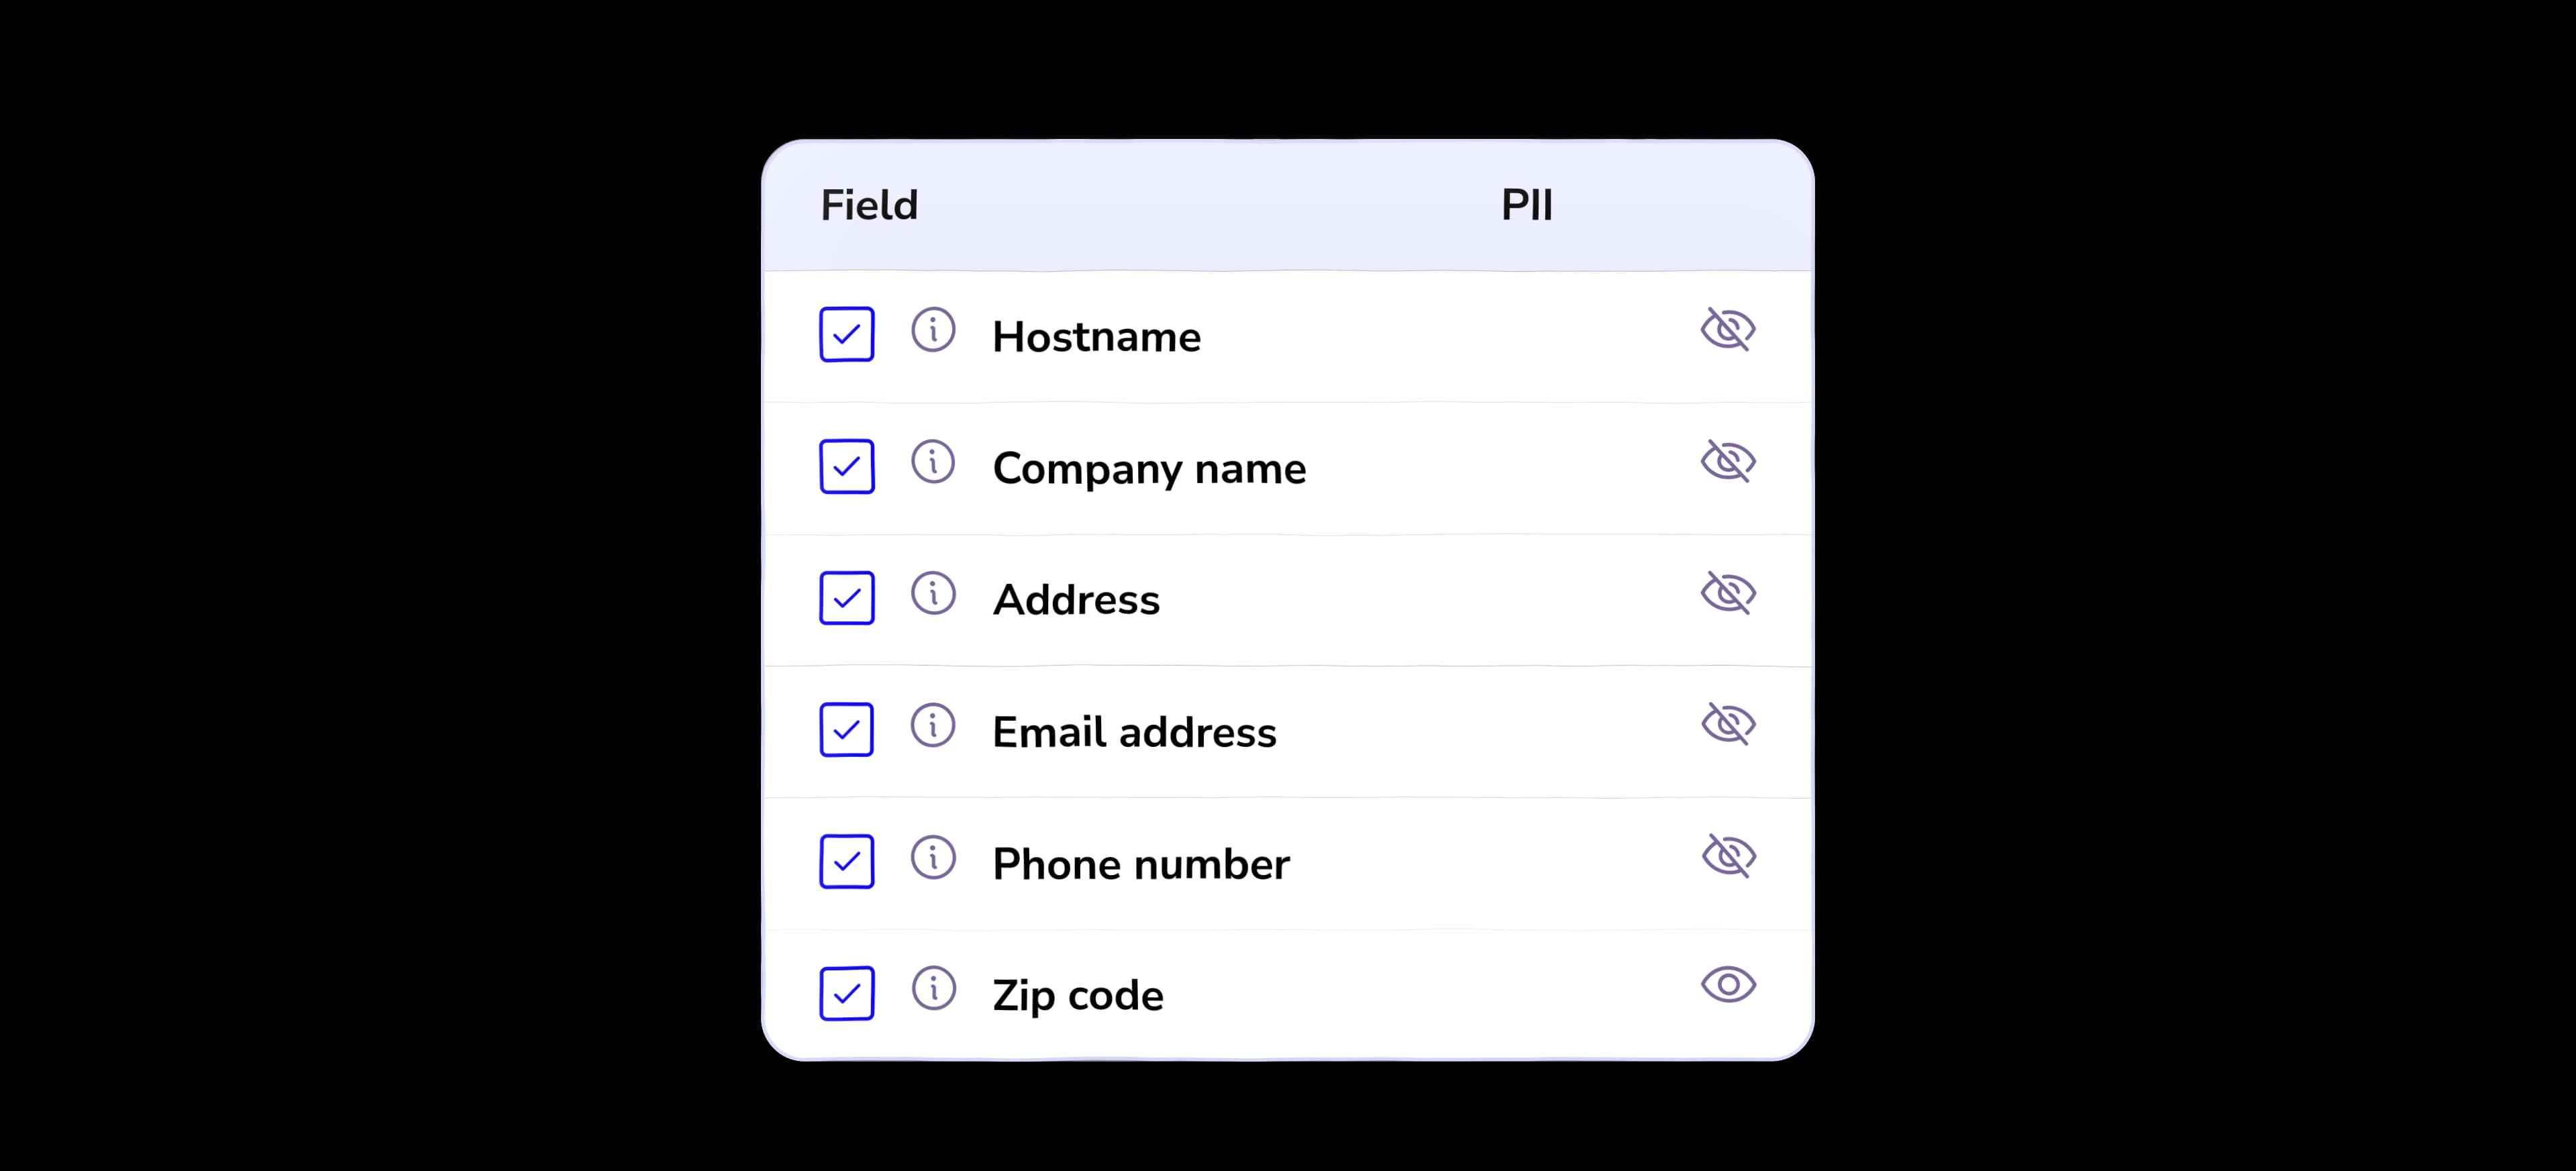Open the info icon beside Zip code

point(933,990)
